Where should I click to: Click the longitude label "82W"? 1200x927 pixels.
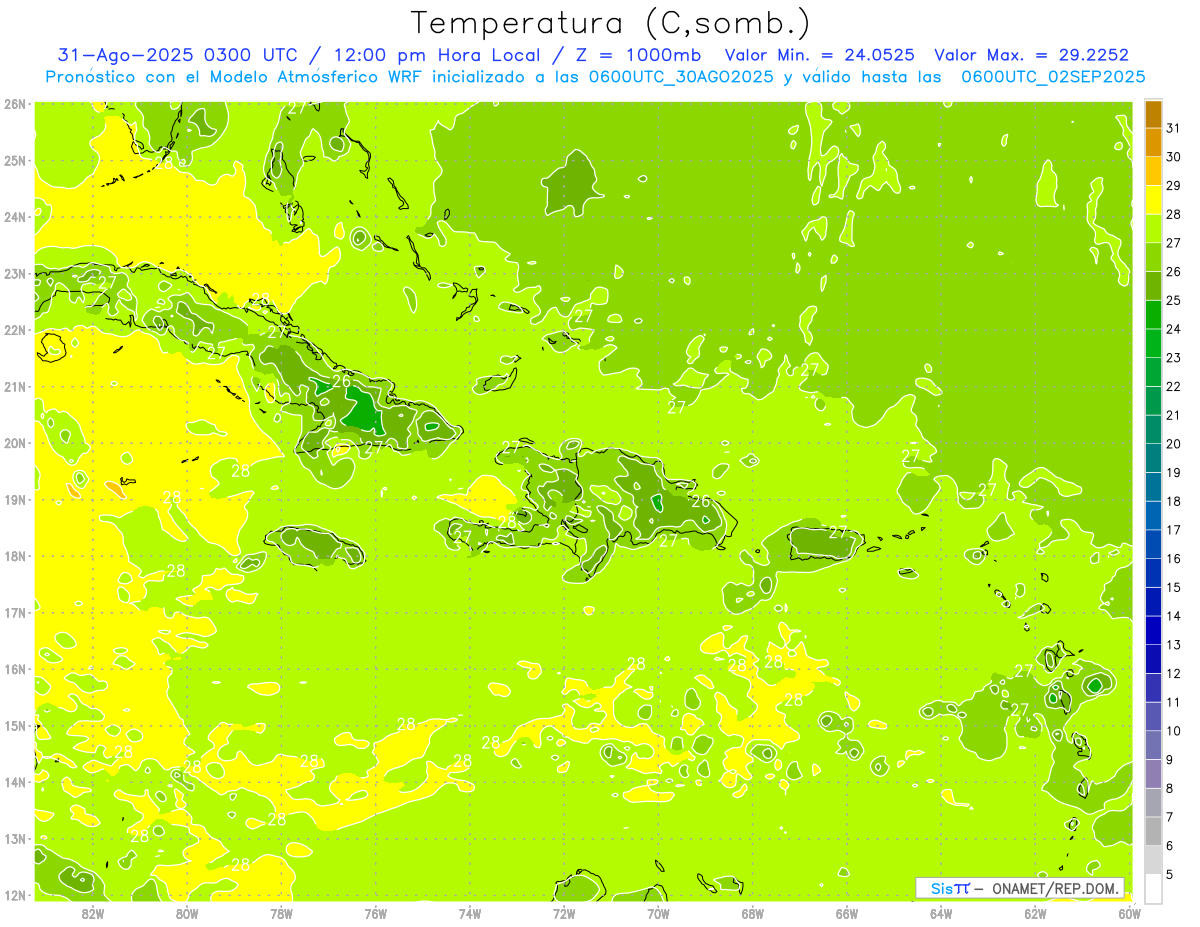pyautogui.click(x=93, y=913)
